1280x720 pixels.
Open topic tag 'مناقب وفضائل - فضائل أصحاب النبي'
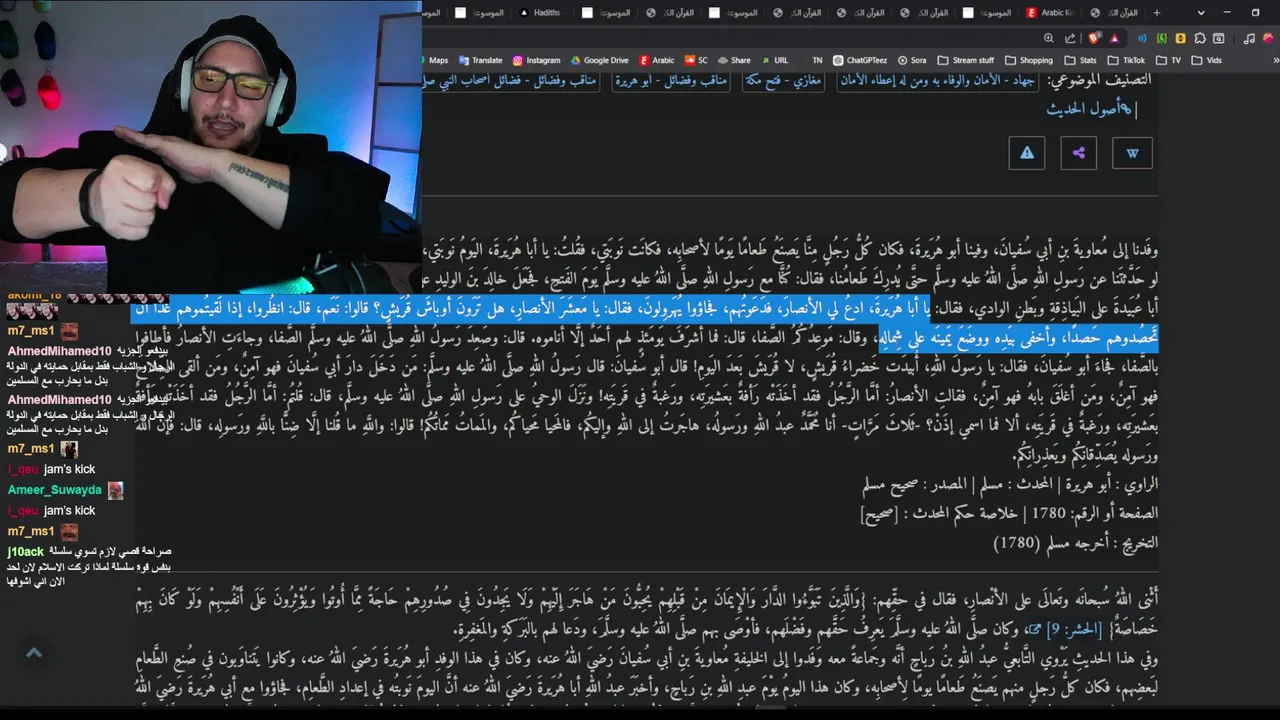[510, 79]
